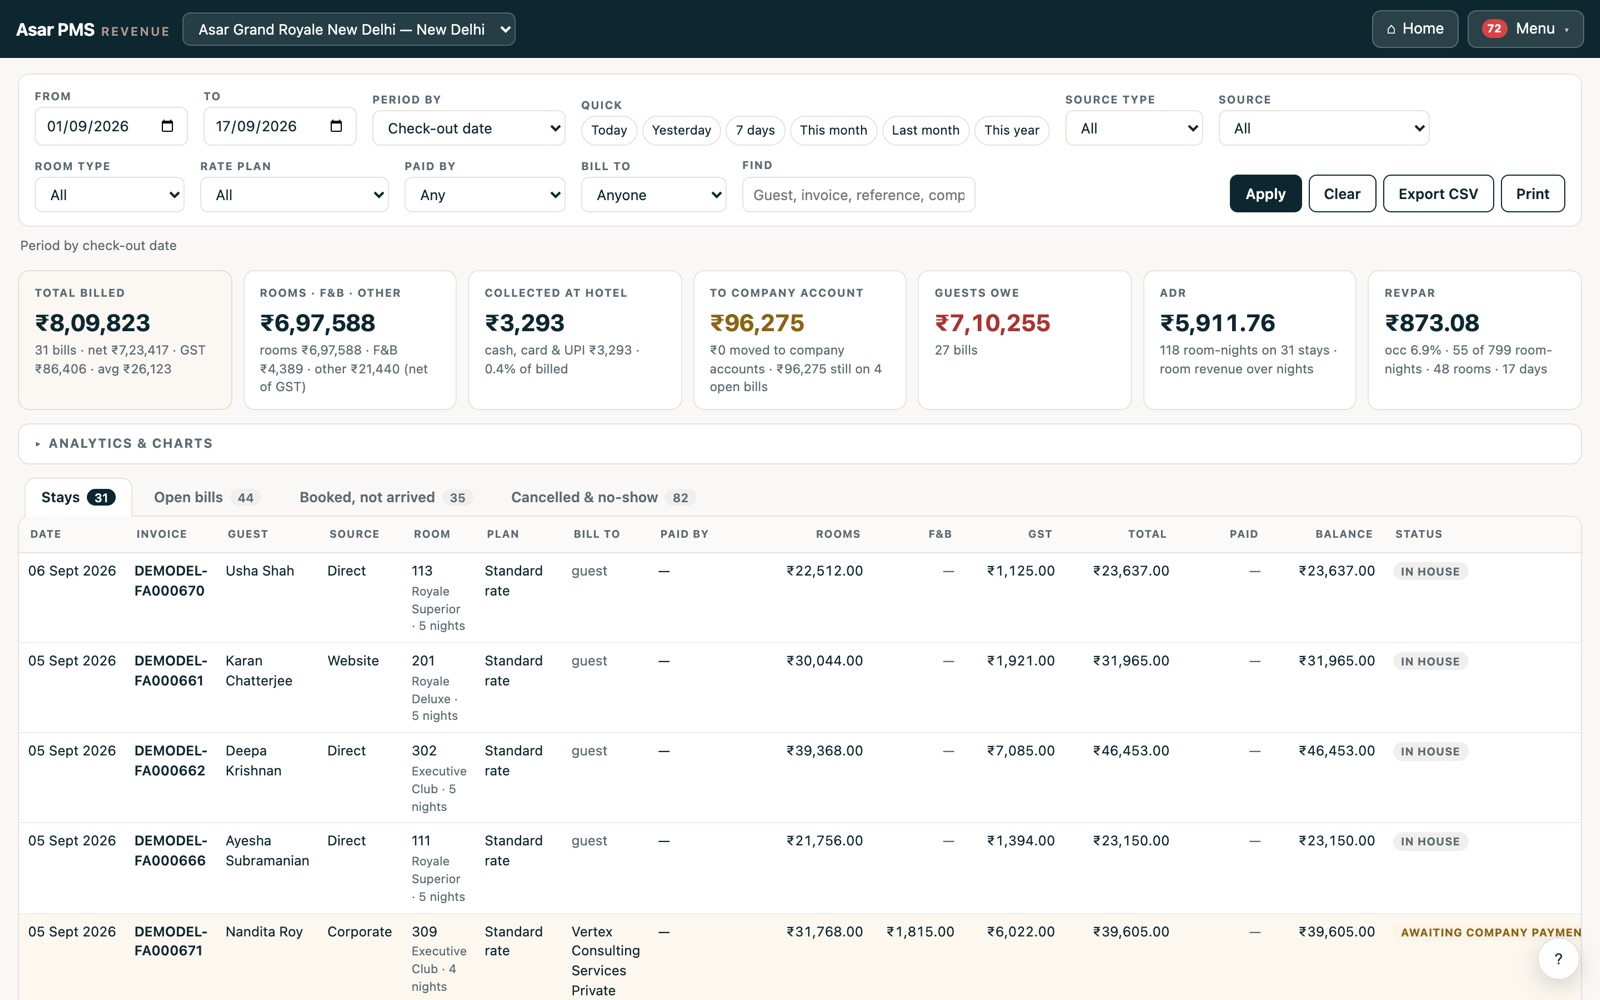Switch to the Booked, not arrived tab

pyautogui.click(x=385, y=497)
